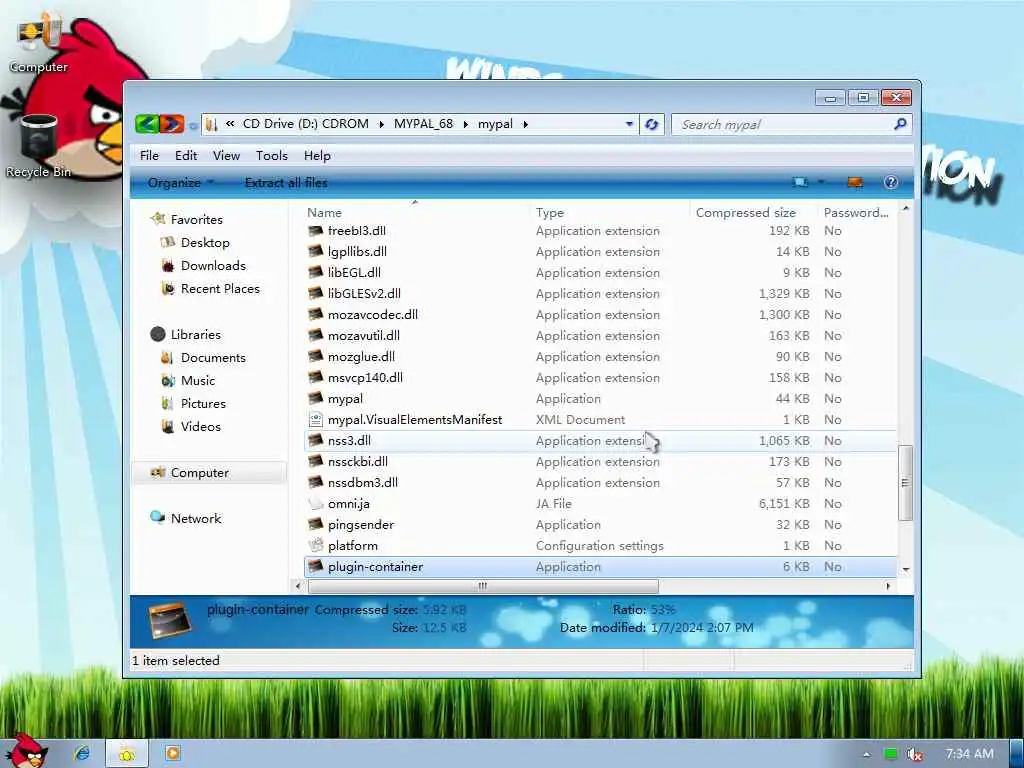The width and height of the screenshot is (1024, 768).
Task: Expand the arrow after MYPAL_68 breadcrumb
Action: 466,124
